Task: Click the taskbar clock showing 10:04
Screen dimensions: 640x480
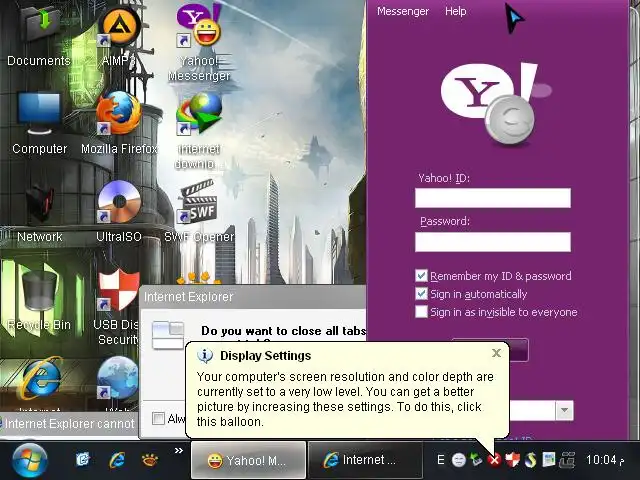Action: point(605,460)
